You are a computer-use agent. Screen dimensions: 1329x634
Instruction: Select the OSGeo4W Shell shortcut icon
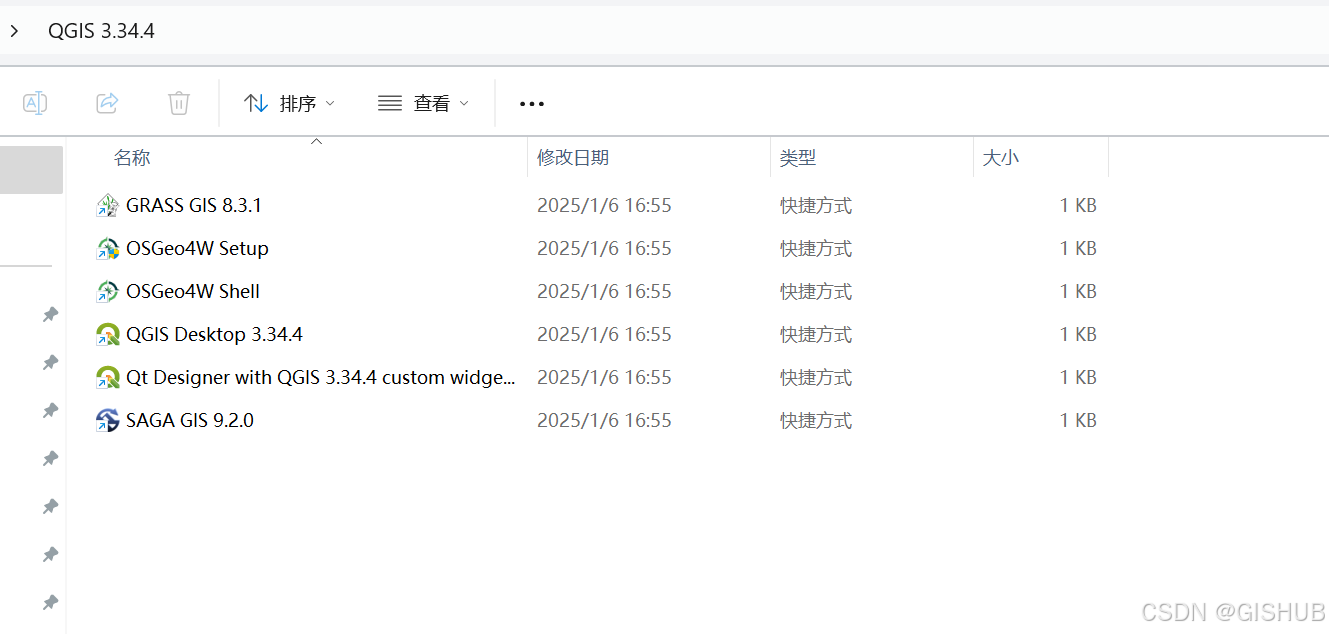point(107,292)
